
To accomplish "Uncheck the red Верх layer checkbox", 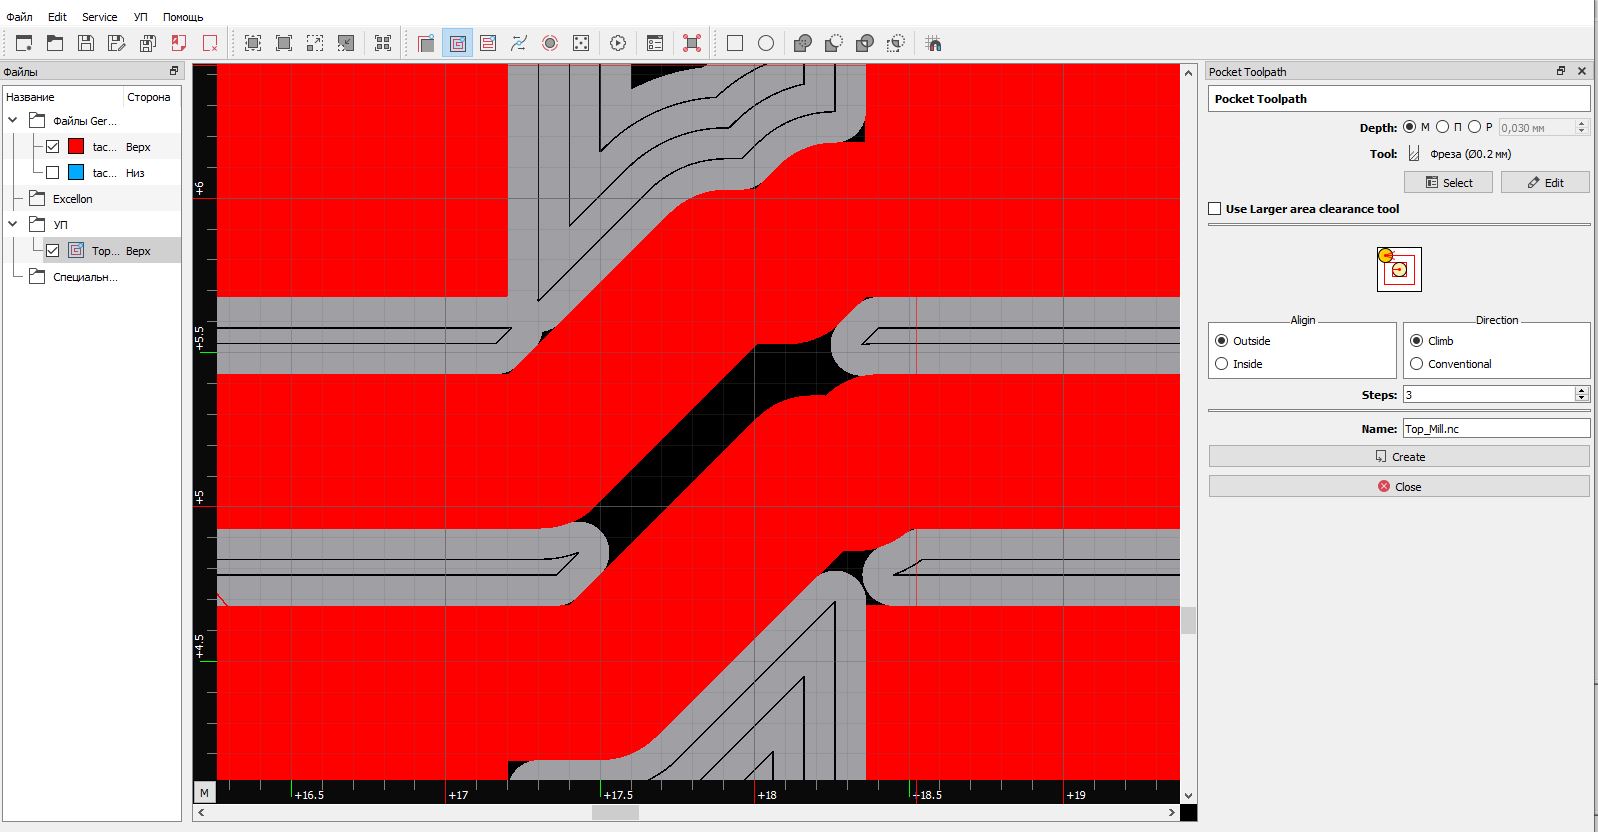I will pos(53,147).
